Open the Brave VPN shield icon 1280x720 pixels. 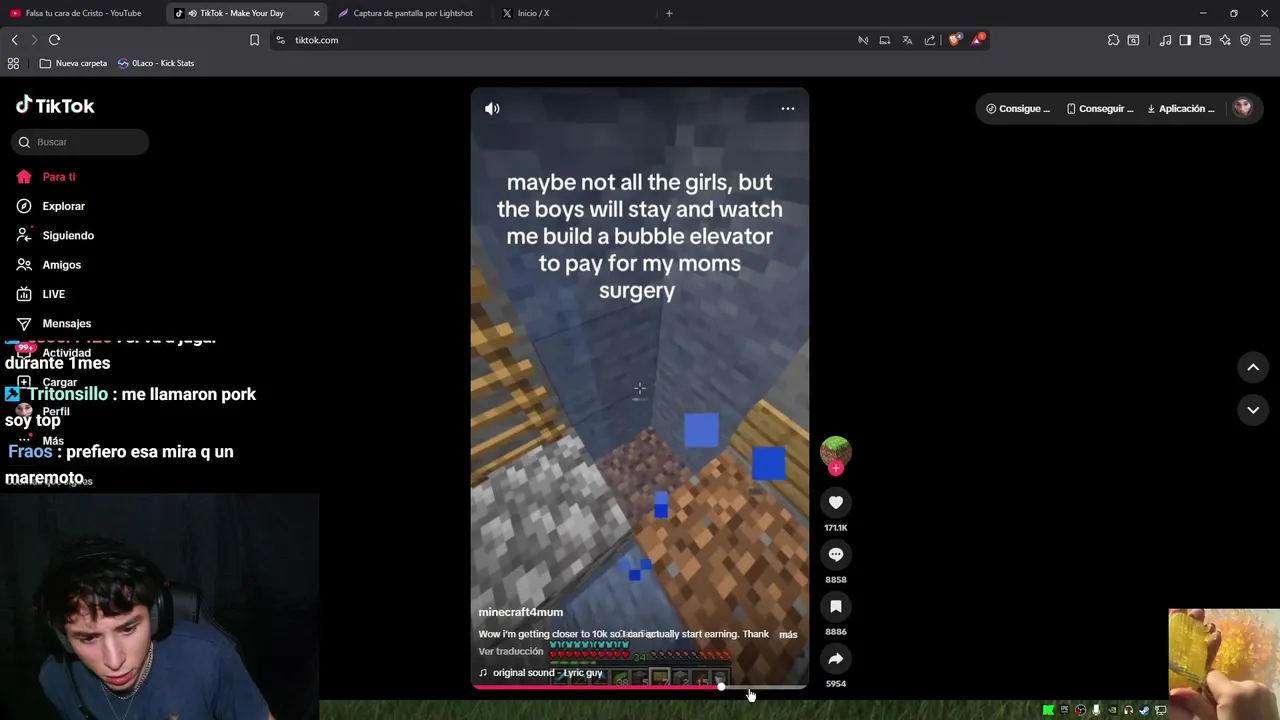(x=1245, y=40)
